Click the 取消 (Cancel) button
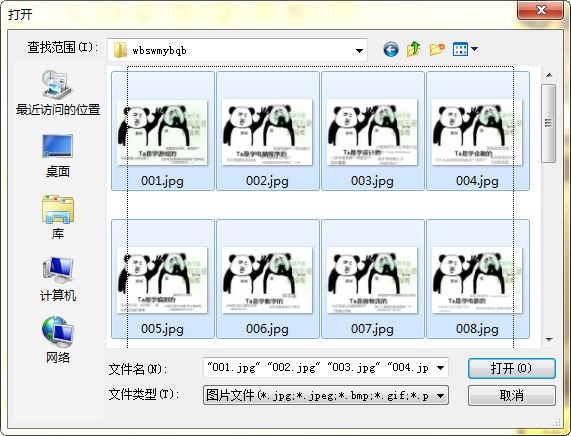 pos(511,395)
